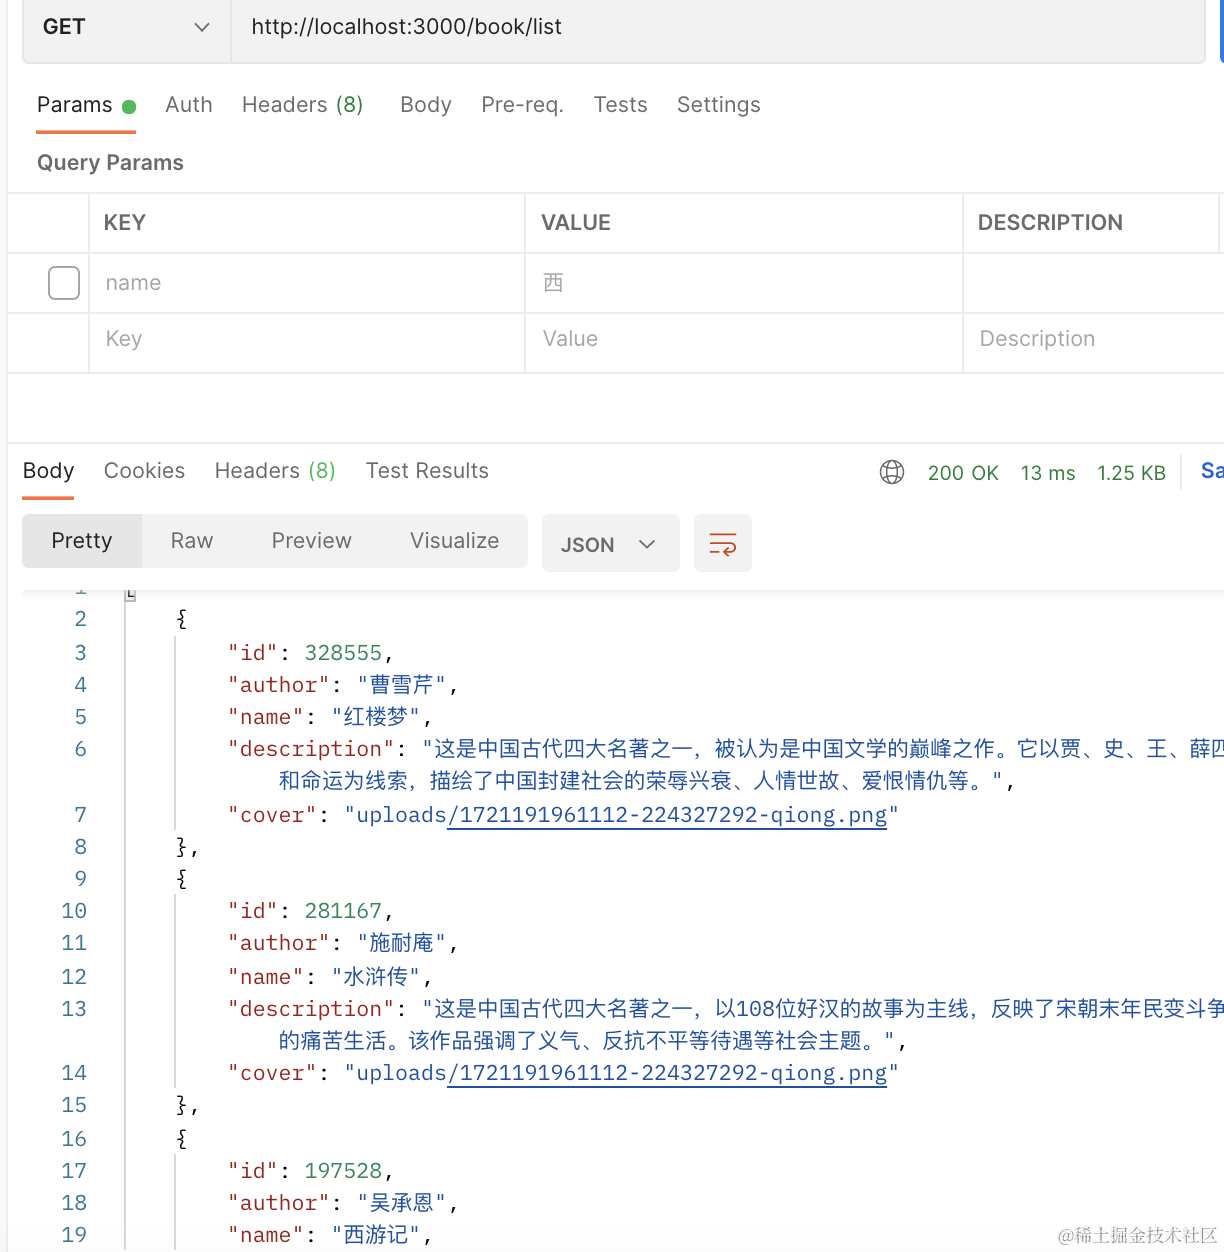Open the Tests tab
Image resolution: width=1224 pixels, height=1252 pixels.
(x=620, y=105)
